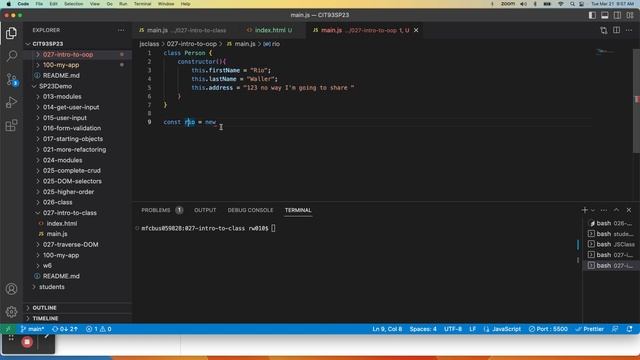The height and width of the screenshot is (360, 640).
Task: Close the terminal panel
Action: (x=629, y=210)
